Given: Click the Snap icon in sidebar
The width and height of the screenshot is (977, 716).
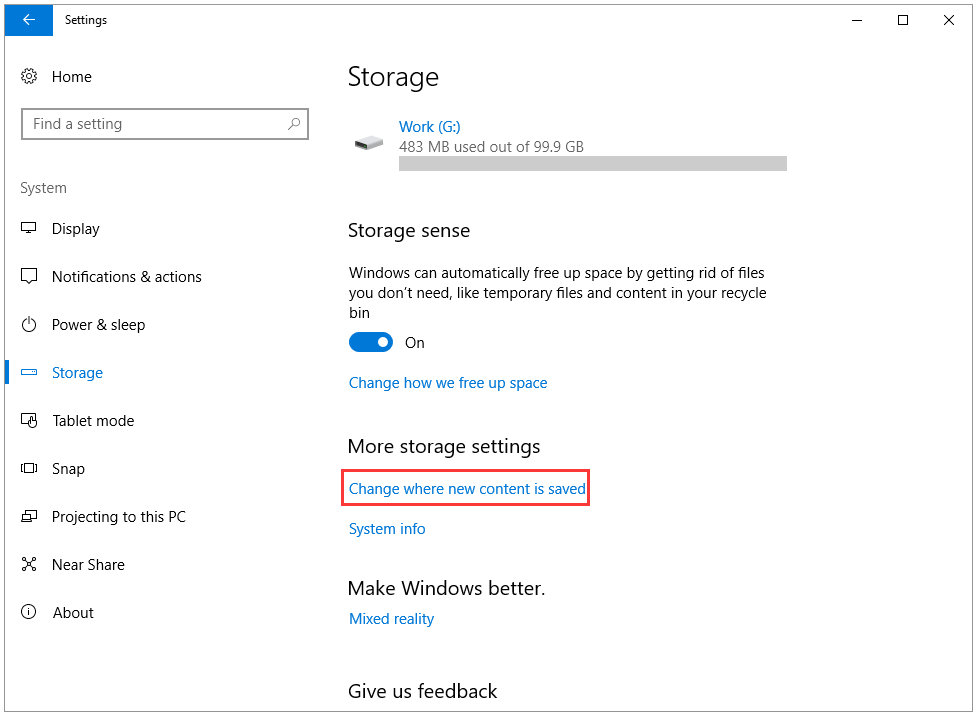Looking at the screenshot, I should [29, 468].
